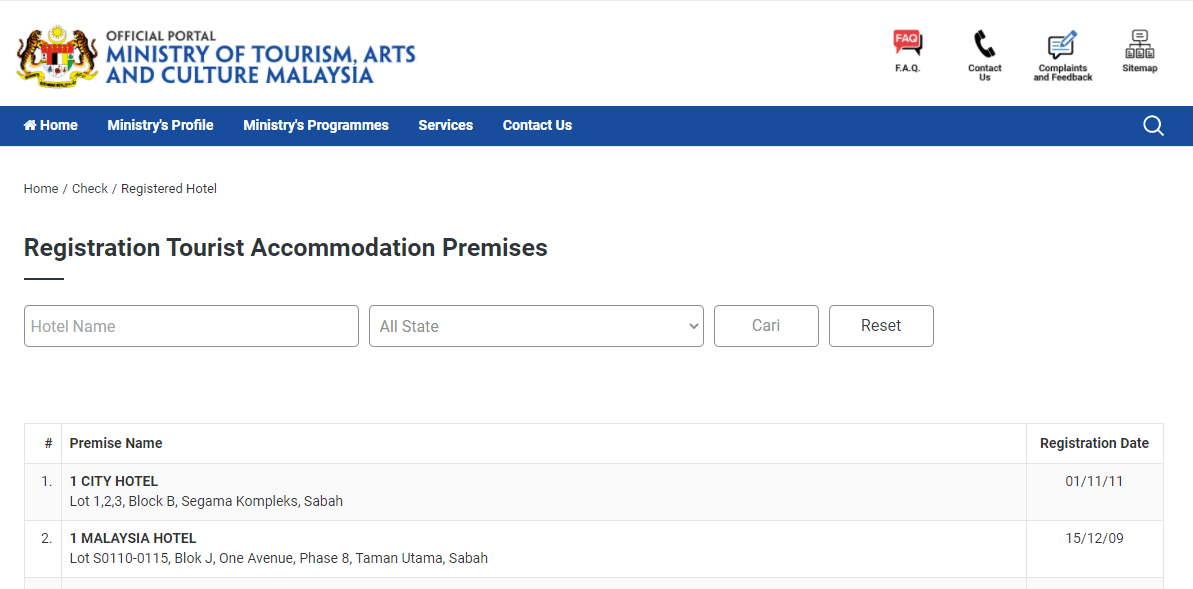Select Contact Us in navigation bar
The height and width of the screenshot is (589, 1193).
click(x=537, y=126)
